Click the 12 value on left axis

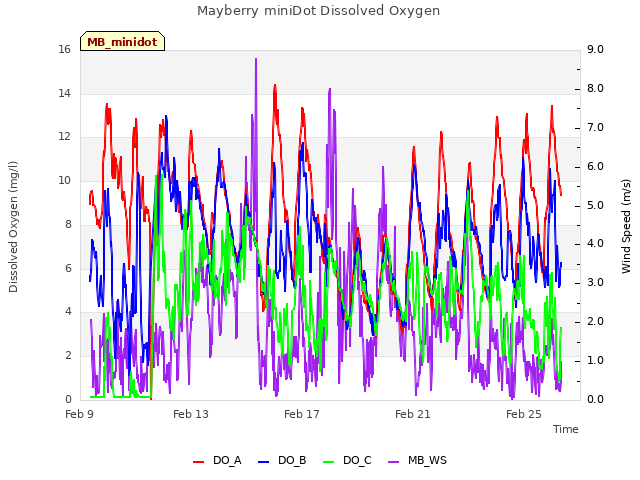[64, 137]
